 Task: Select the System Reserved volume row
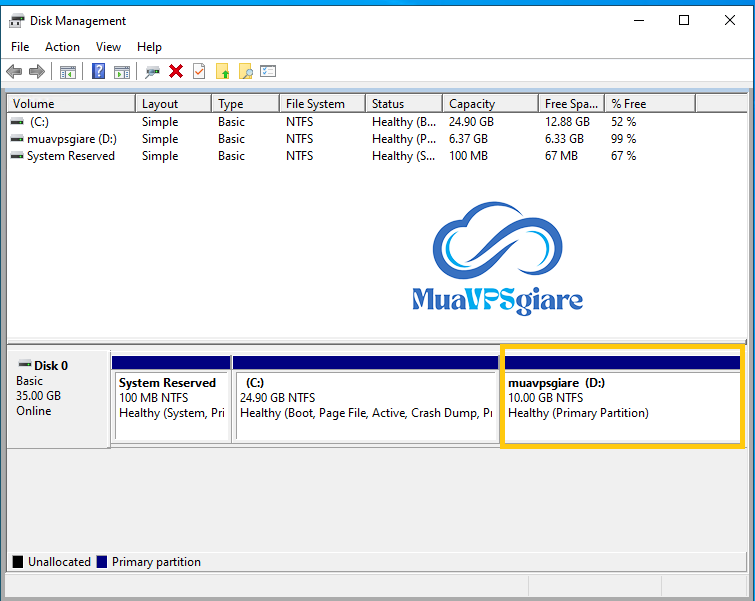(x=70, y=156)
